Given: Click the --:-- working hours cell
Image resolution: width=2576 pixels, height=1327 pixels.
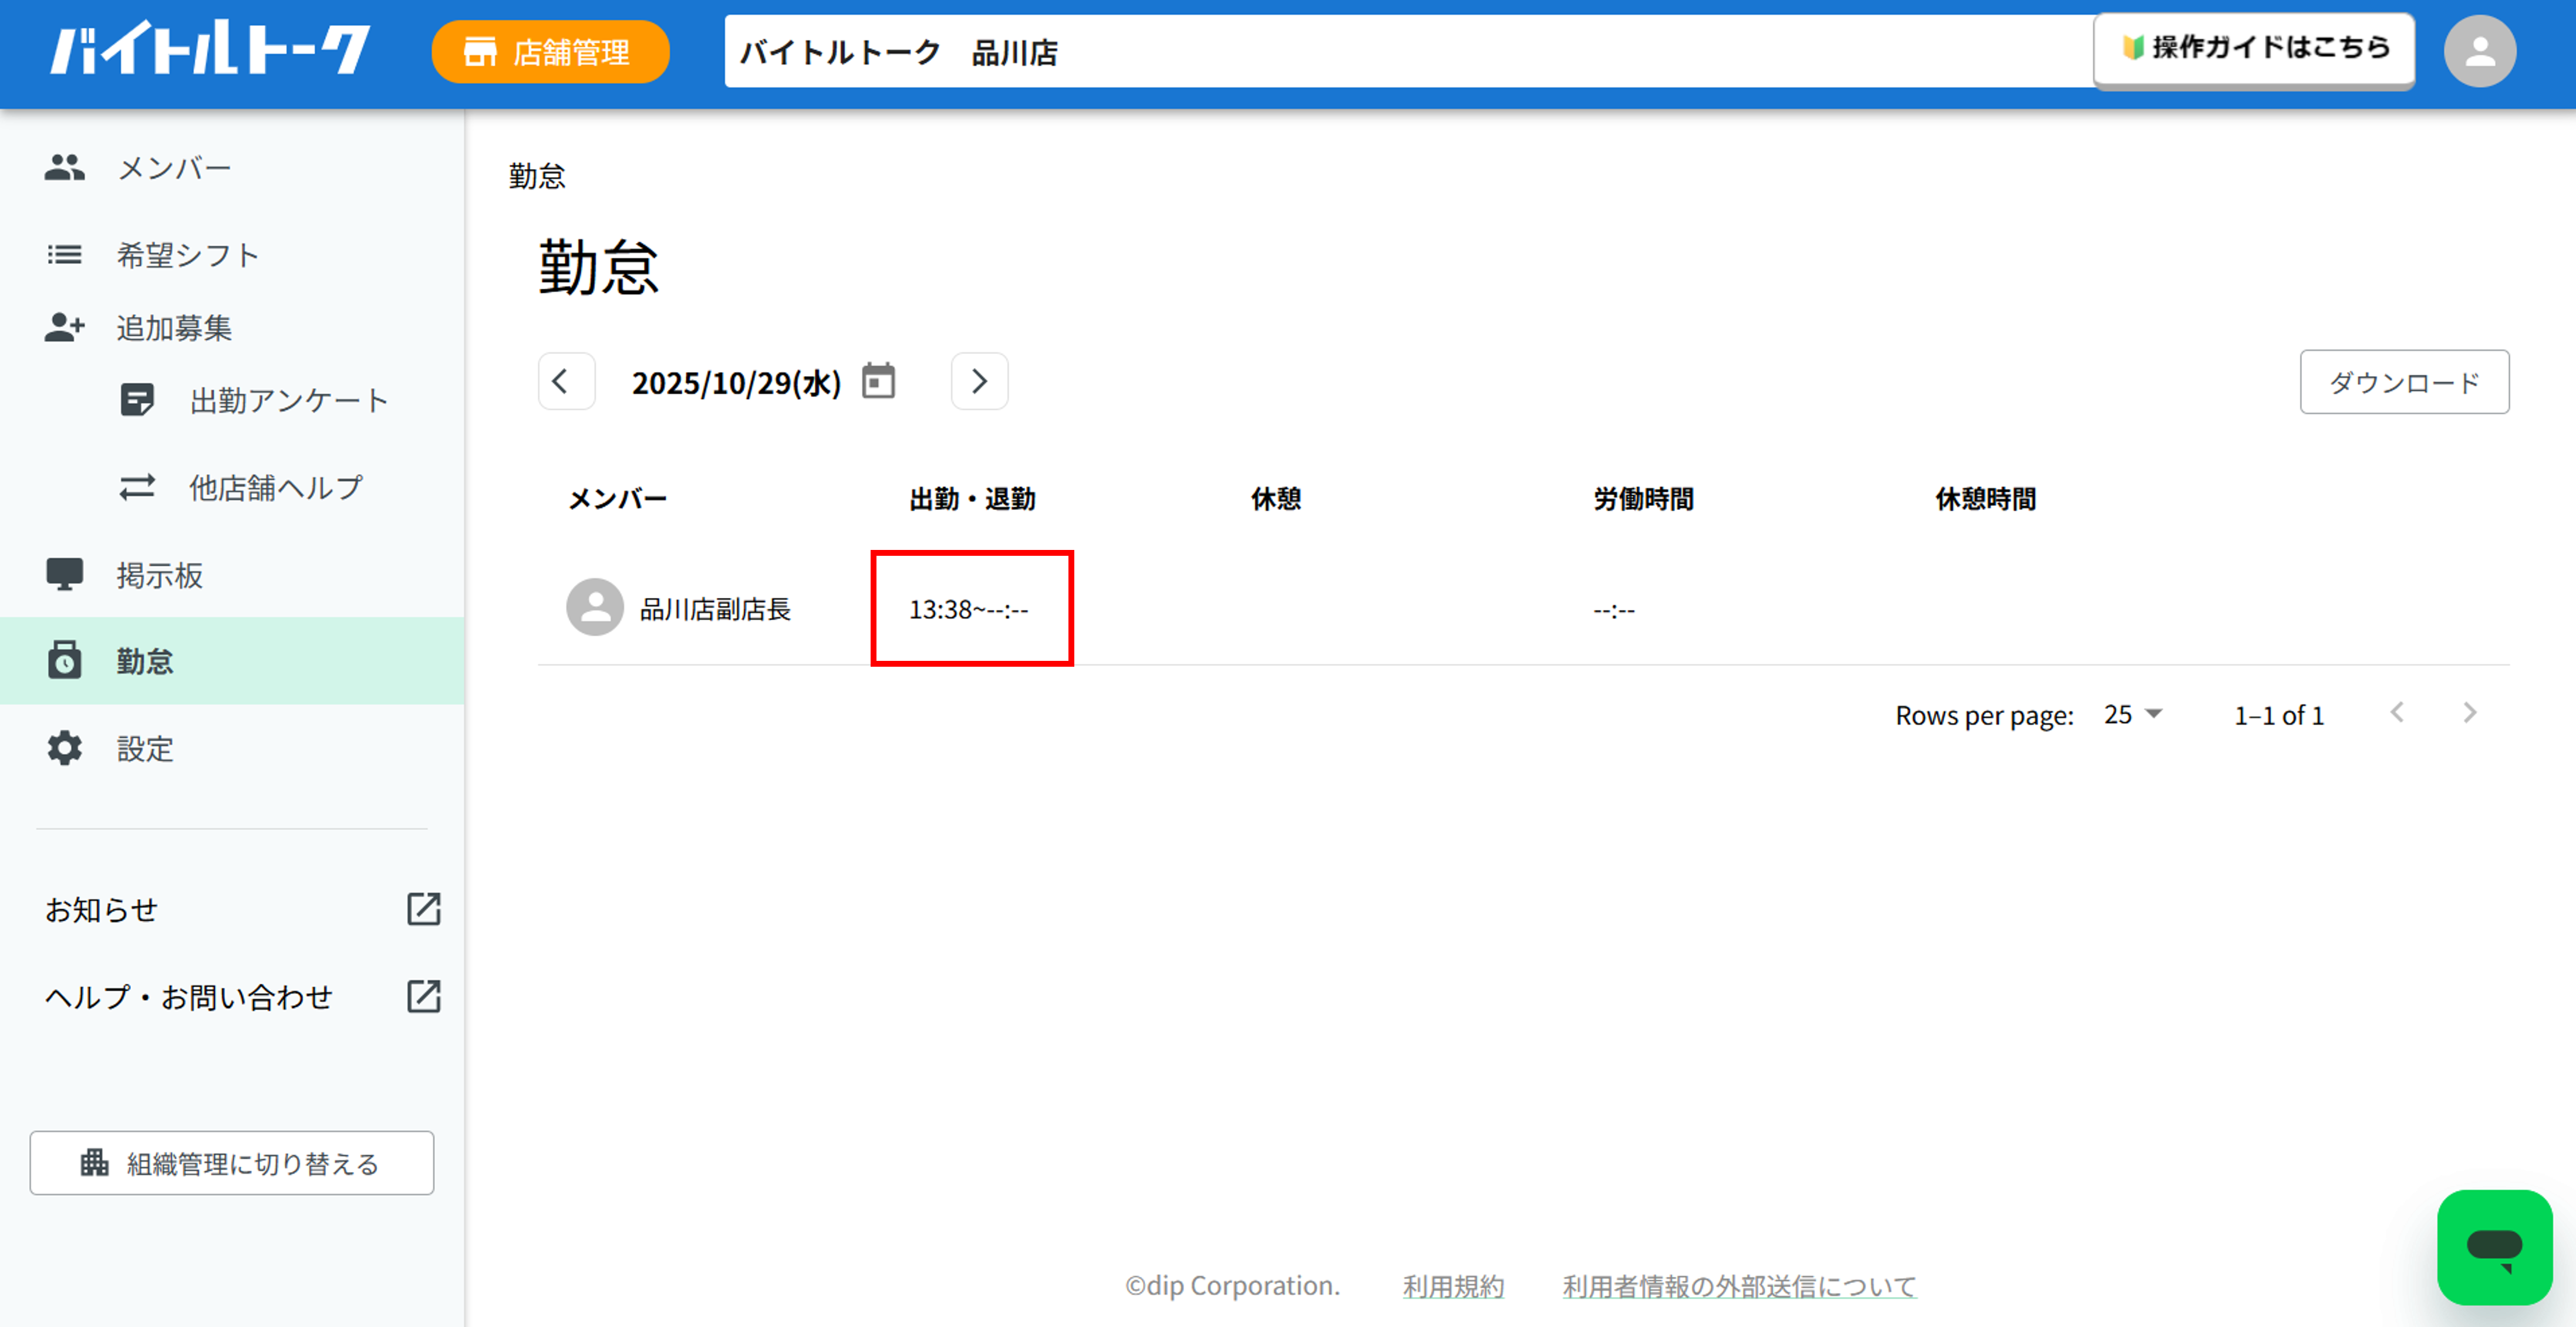Looking at the screenshot, I should click(1614, 610).
